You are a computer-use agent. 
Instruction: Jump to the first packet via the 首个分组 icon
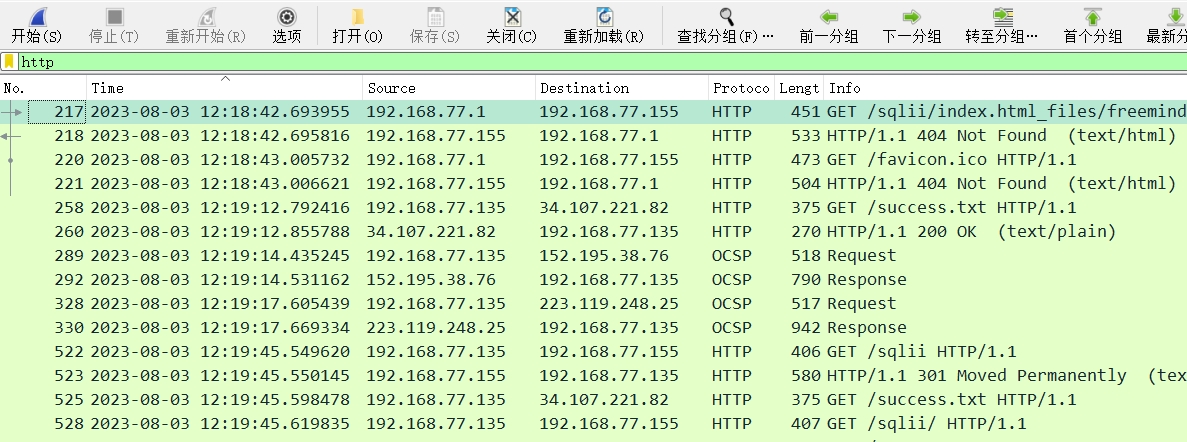coord(1093,17)
